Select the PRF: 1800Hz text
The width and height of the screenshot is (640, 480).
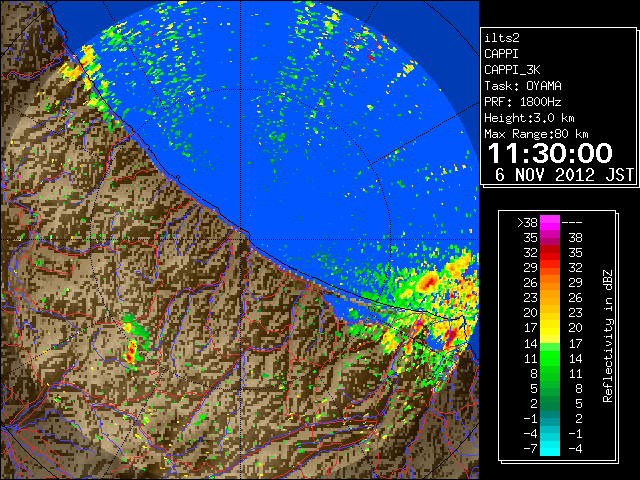523,102
